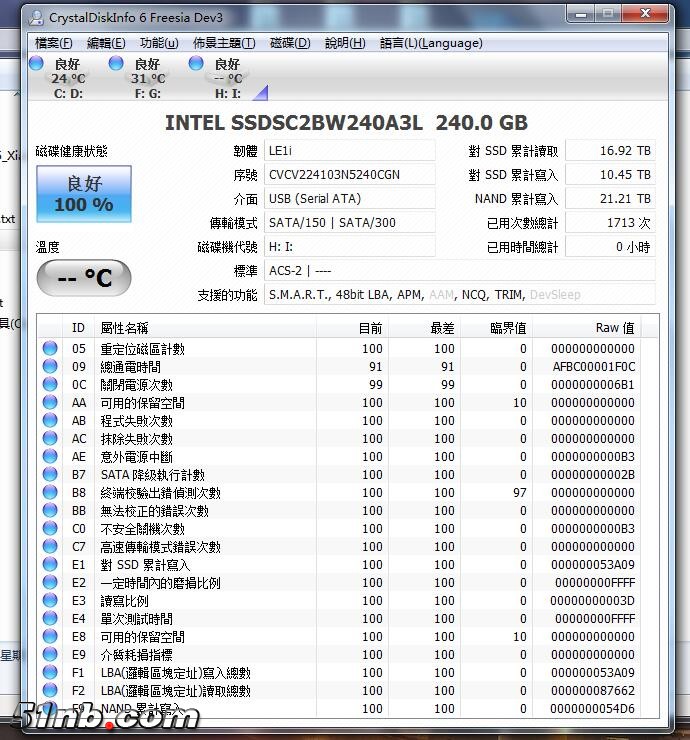Click the status orb in row 09
This screenshot has height=740, width=690.
[x=50, y=366]
